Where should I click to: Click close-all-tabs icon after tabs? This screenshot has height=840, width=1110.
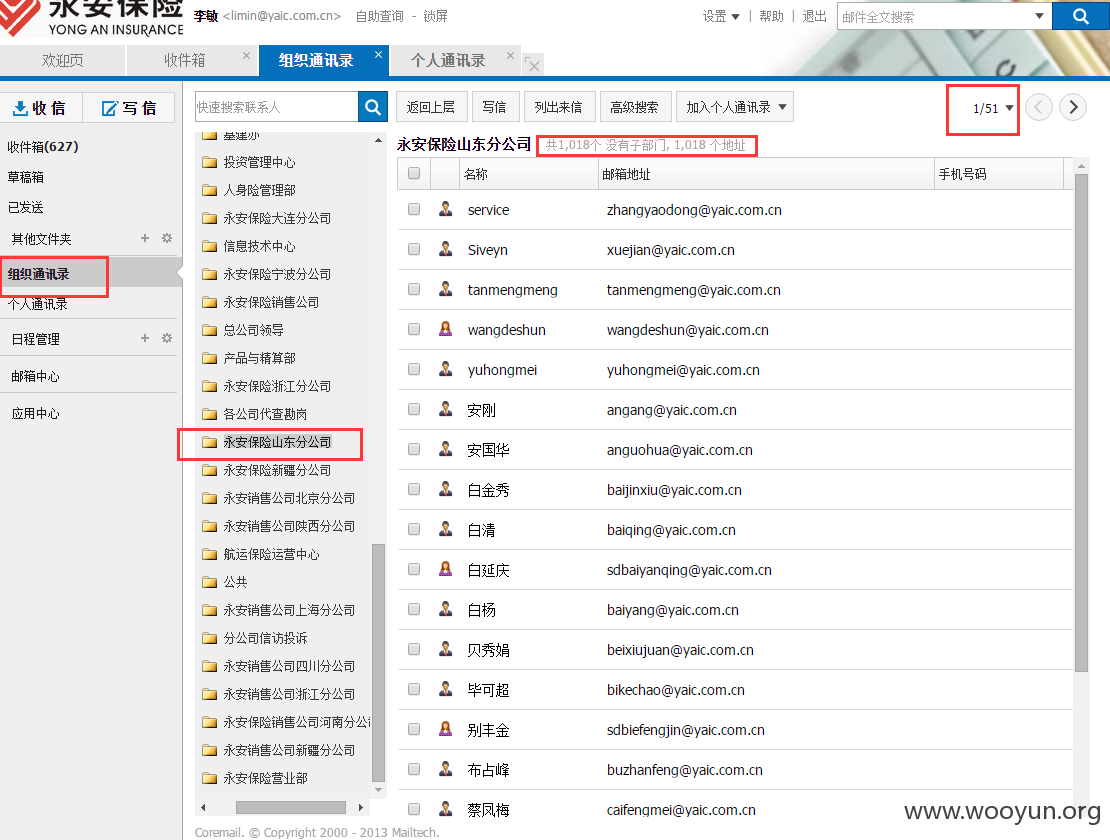tap(533, 65)
